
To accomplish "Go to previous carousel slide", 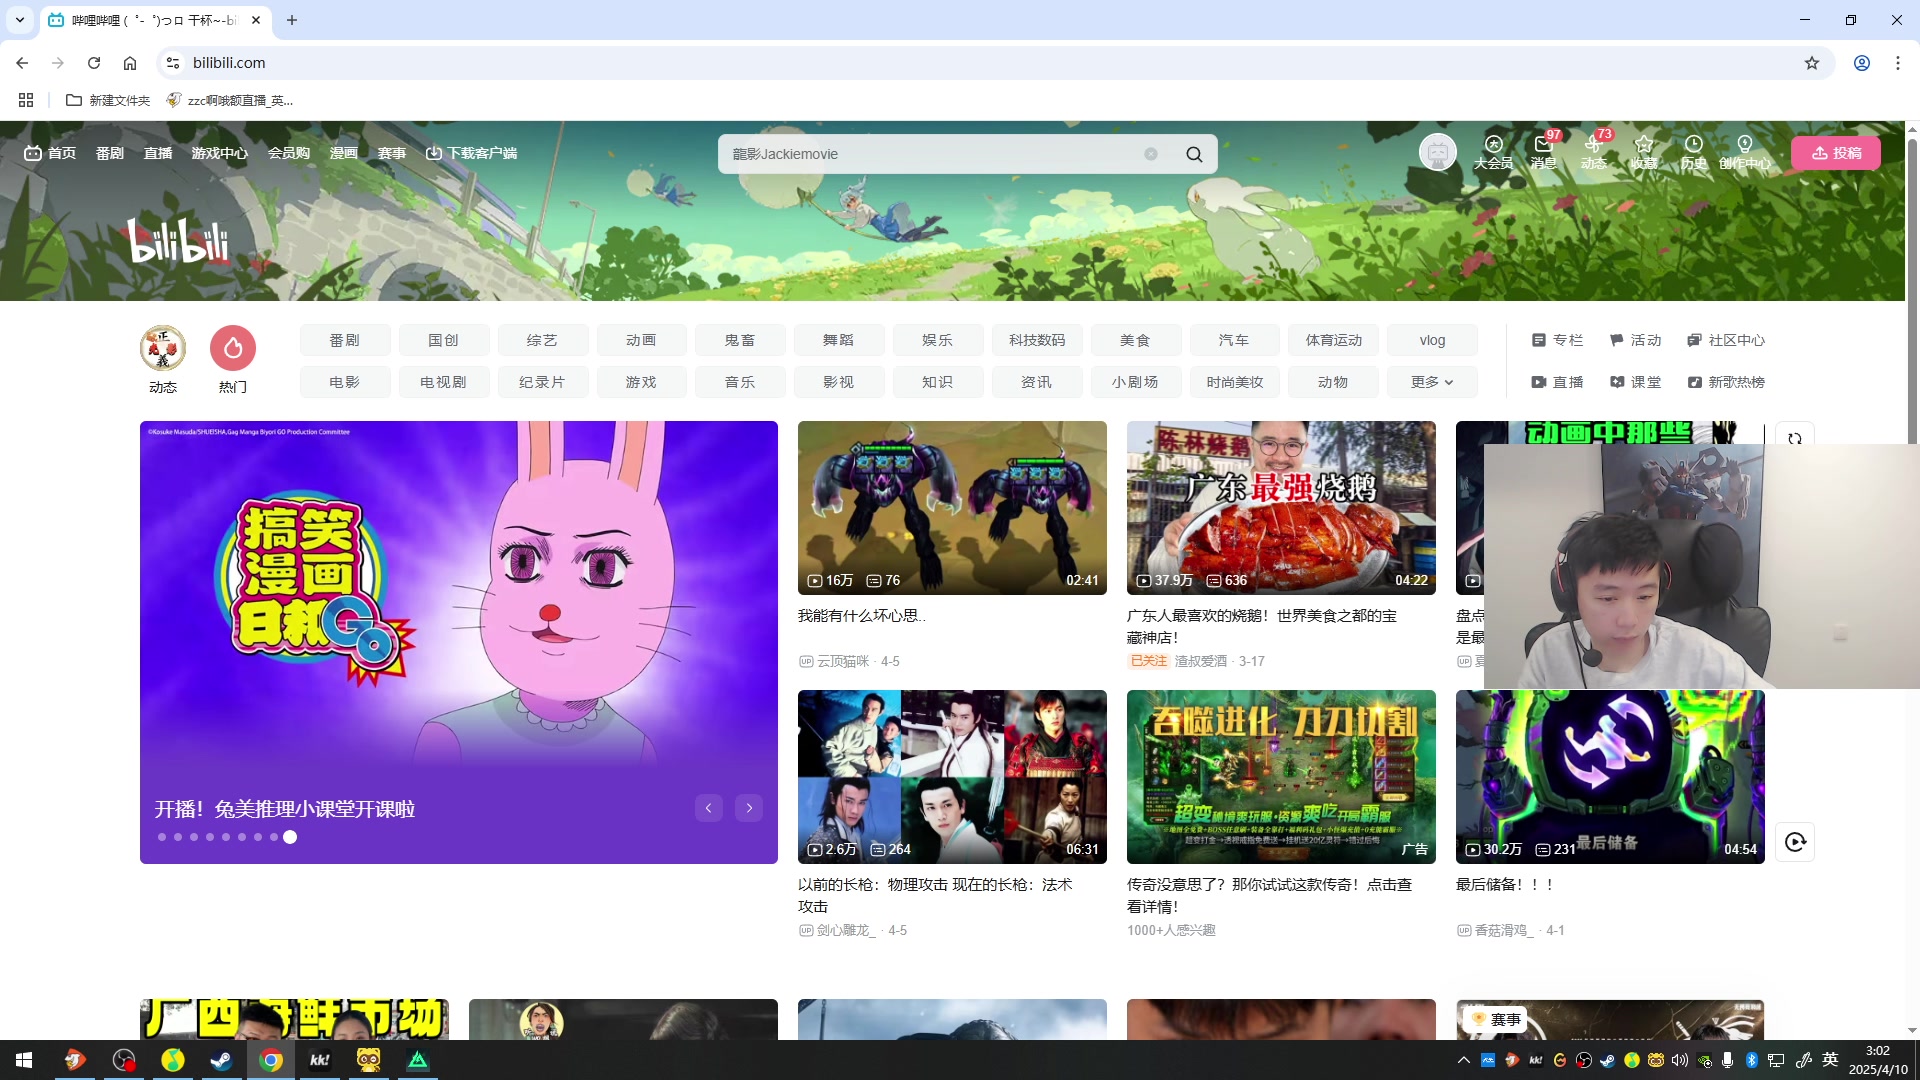I will tap(709, 808).
